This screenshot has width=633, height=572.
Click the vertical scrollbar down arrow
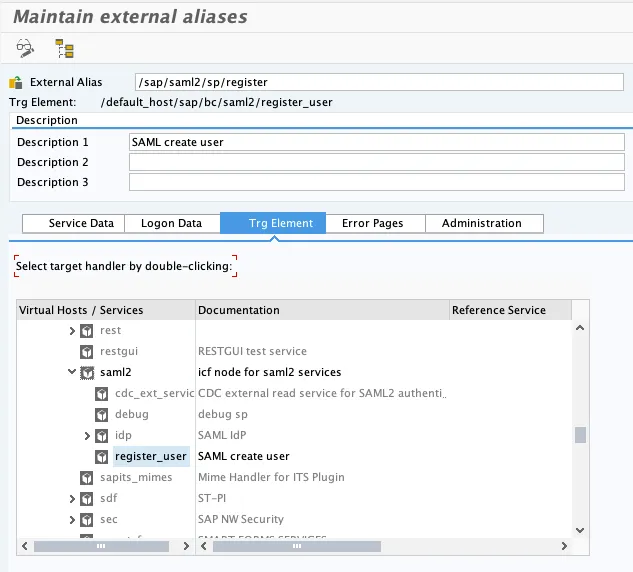580,530
